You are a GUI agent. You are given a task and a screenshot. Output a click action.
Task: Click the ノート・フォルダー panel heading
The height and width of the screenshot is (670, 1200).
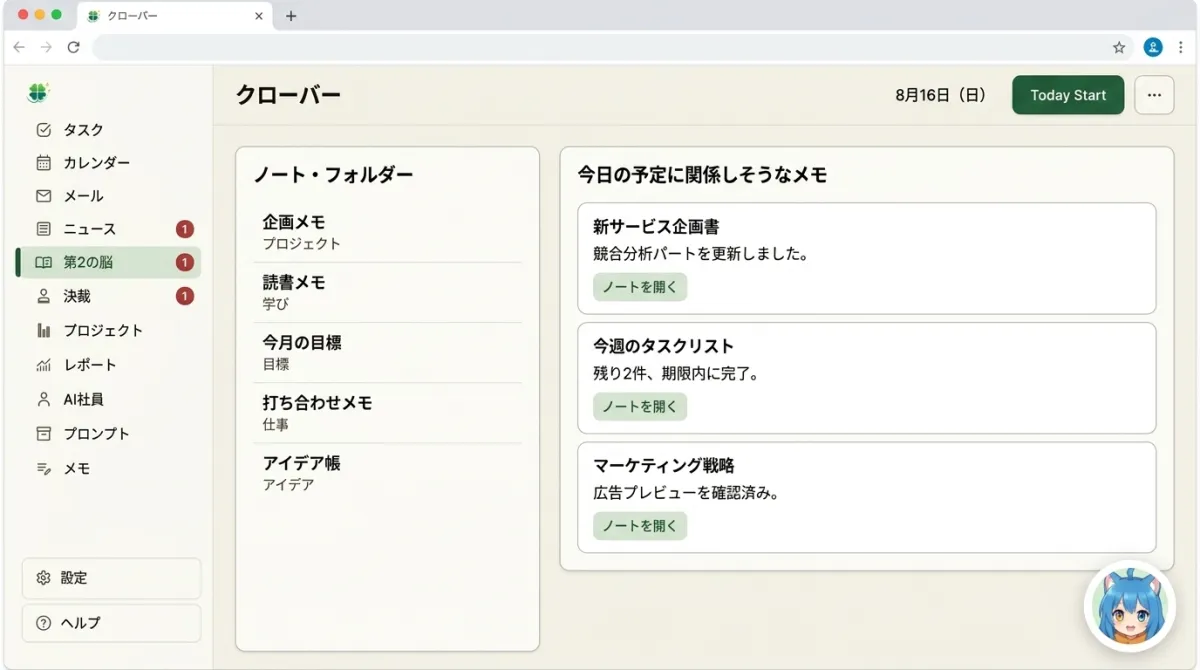[333, 175]
